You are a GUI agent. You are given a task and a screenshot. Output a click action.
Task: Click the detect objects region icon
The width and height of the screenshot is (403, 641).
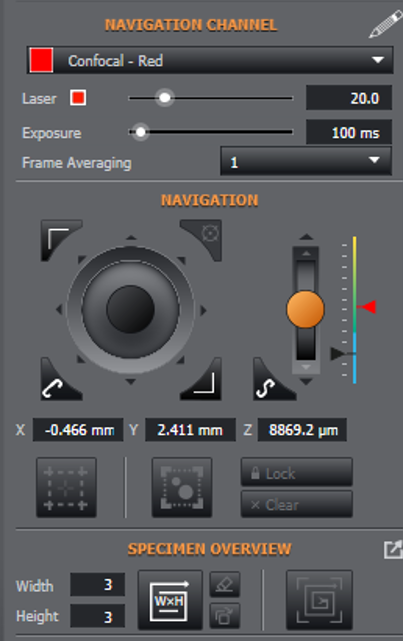[x=182, y=487]
